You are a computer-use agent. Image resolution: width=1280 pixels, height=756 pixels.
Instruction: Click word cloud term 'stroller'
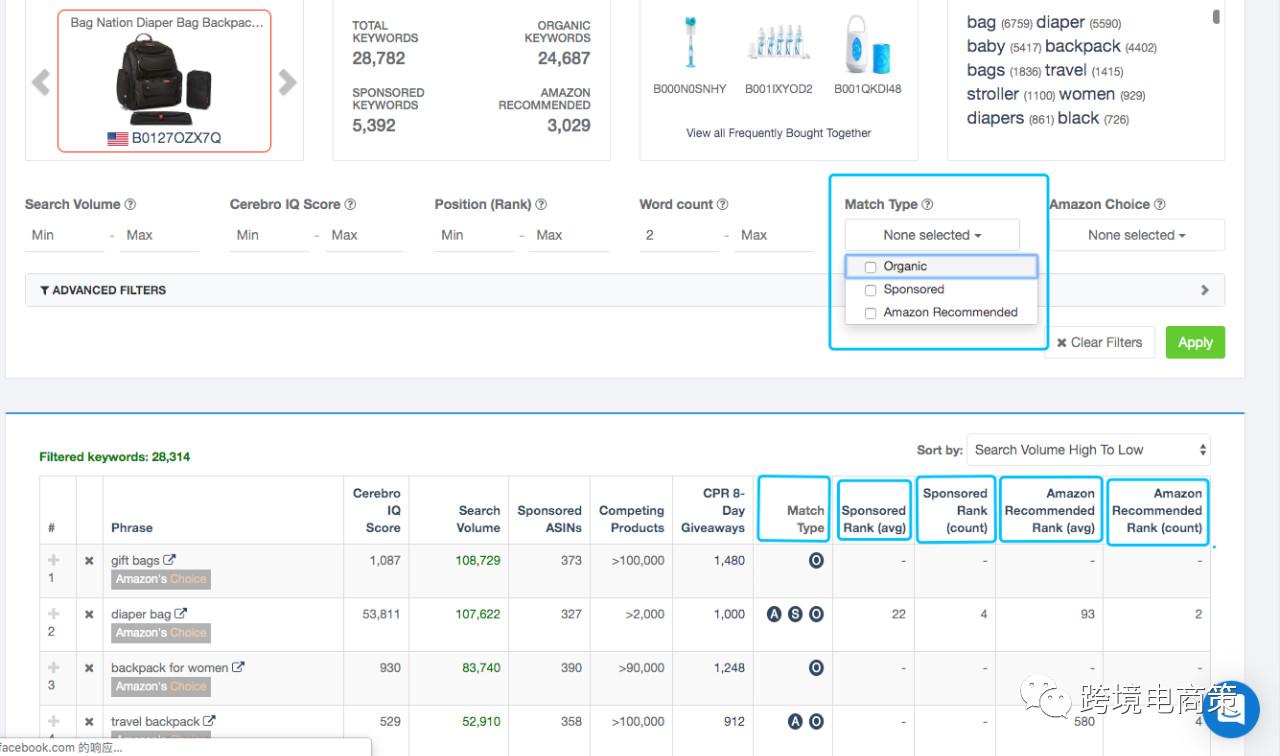click(993, 94)
